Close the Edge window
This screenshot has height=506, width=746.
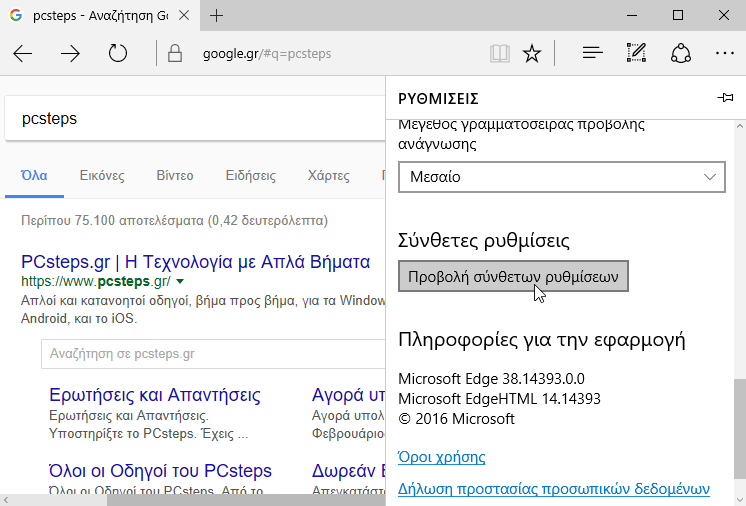click(x=724, y=16)
